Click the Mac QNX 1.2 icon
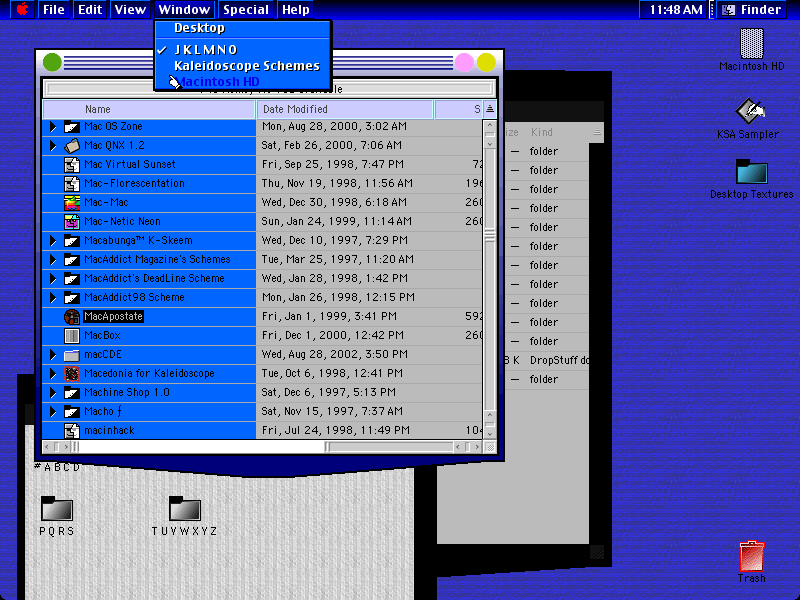The image size is (800, 600). [72, 145]
